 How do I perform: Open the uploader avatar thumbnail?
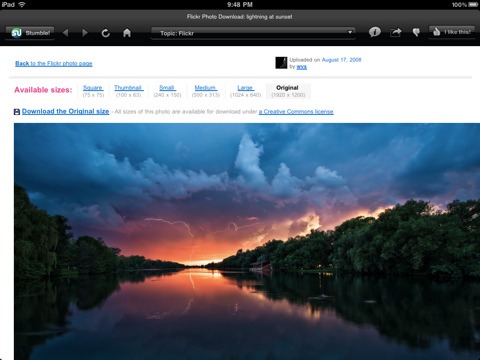[281, 63]
